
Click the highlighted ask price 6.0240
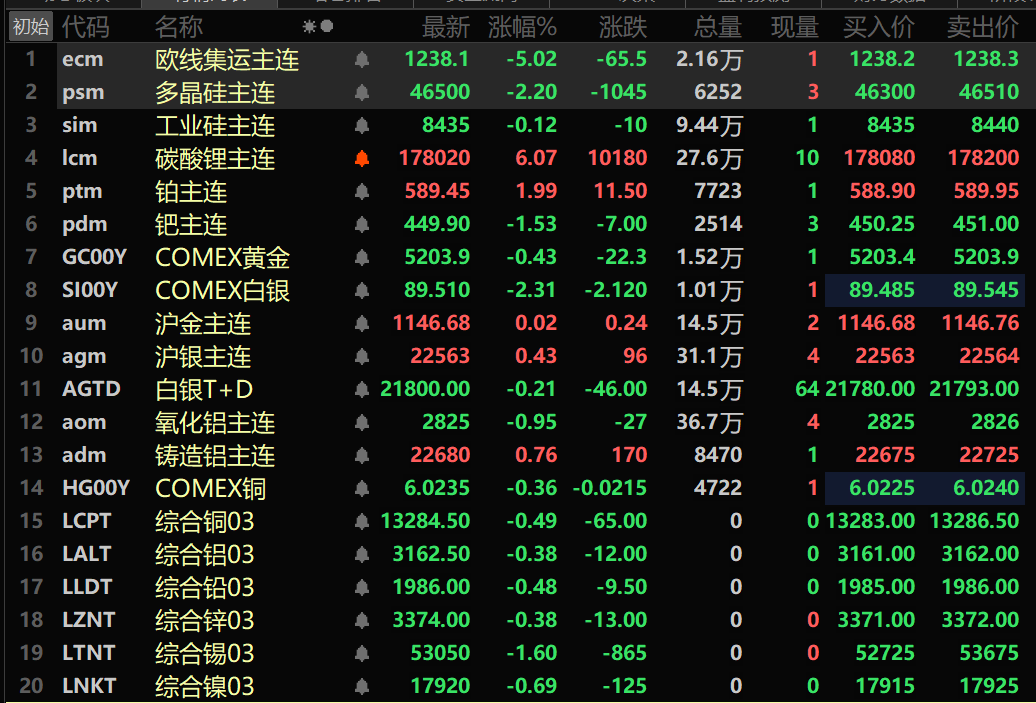point(985,488)
